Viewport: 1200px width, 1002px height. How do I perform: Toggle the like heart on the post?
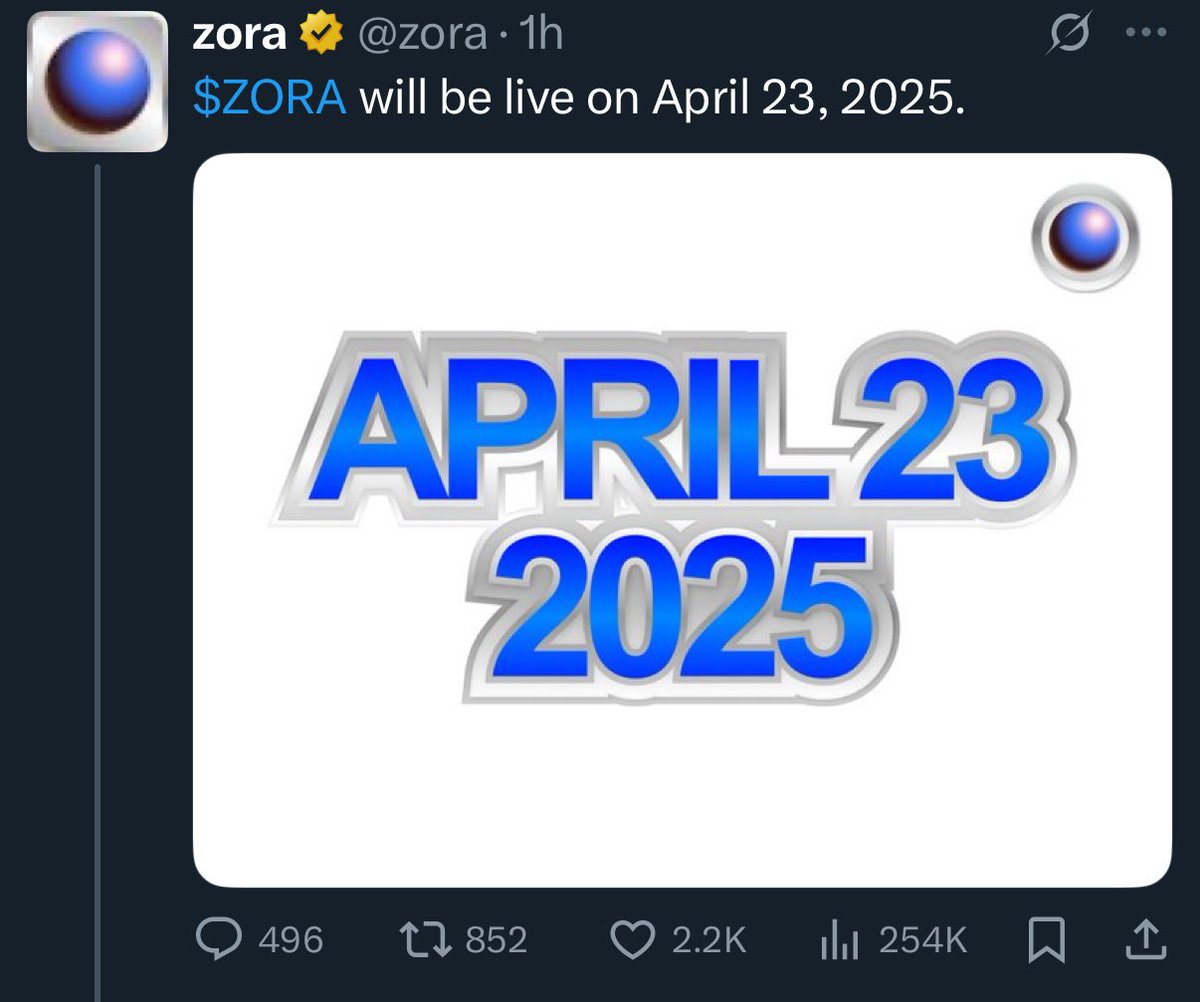pos(631,938)
